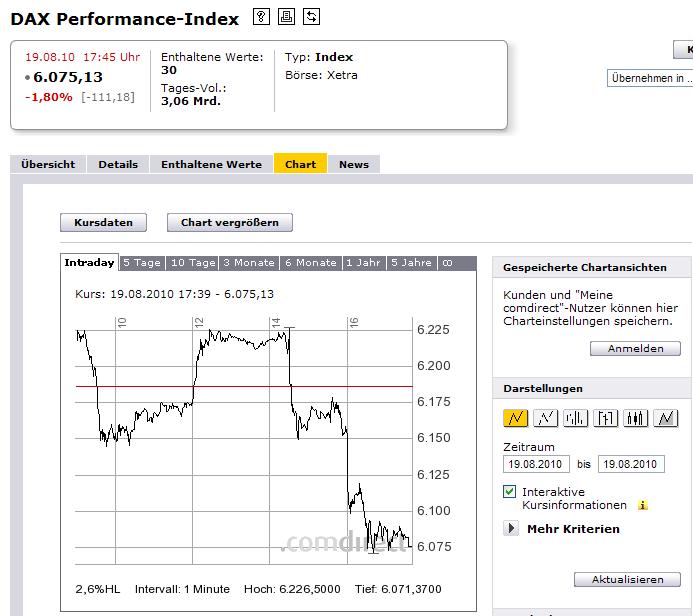Click the Darstellungen heading
693x616 pixels.
click(543, 388)
